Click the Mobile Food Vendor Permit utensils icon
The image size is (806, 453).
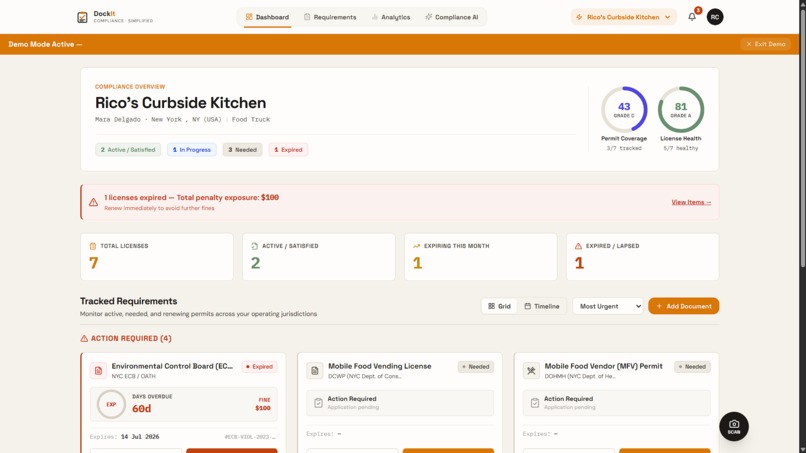tap(531, 370)
